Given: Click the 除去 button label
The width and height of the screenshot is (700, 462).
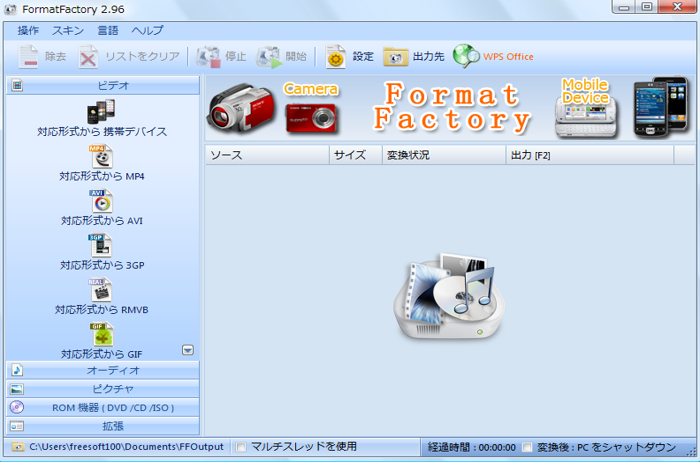Looking at the screenshot, I should coord(55,56).
